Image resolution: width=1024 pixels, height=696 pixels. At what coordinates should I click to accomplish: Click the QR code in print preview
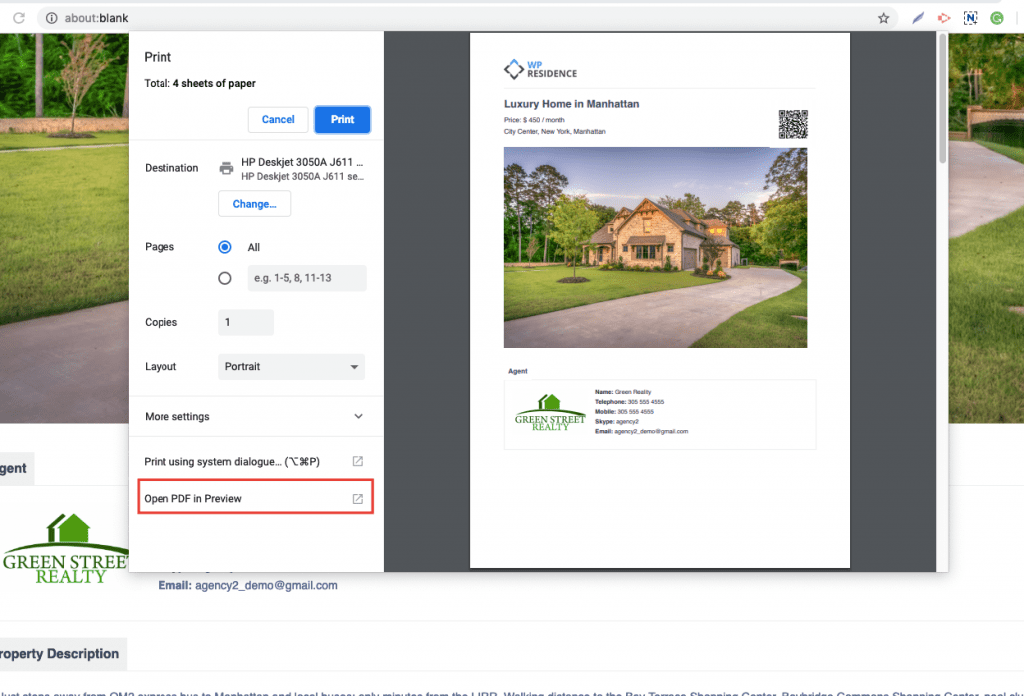[x=793, y=124]
